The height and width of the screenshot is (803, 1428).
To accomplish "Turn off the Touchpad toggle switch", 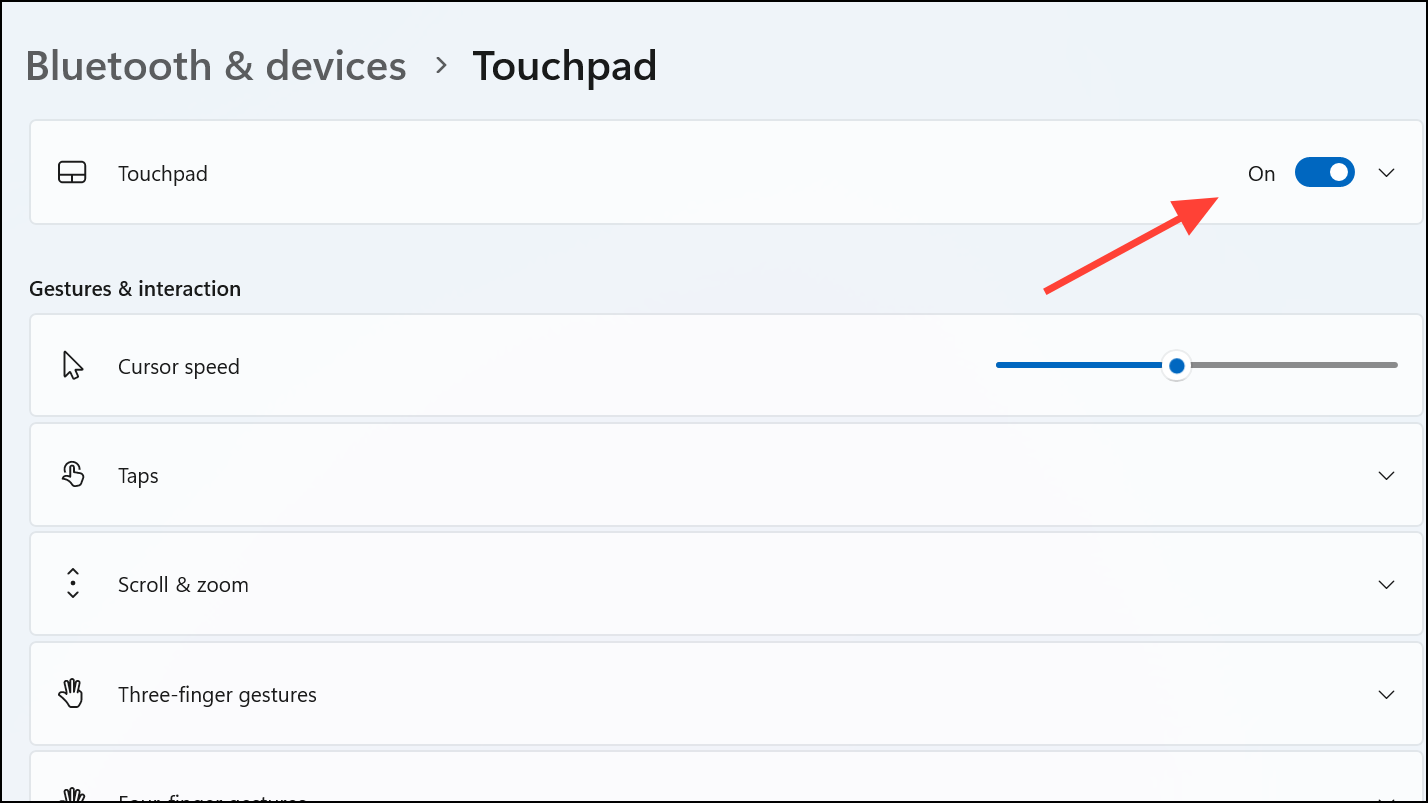I will coord(1324,173).
